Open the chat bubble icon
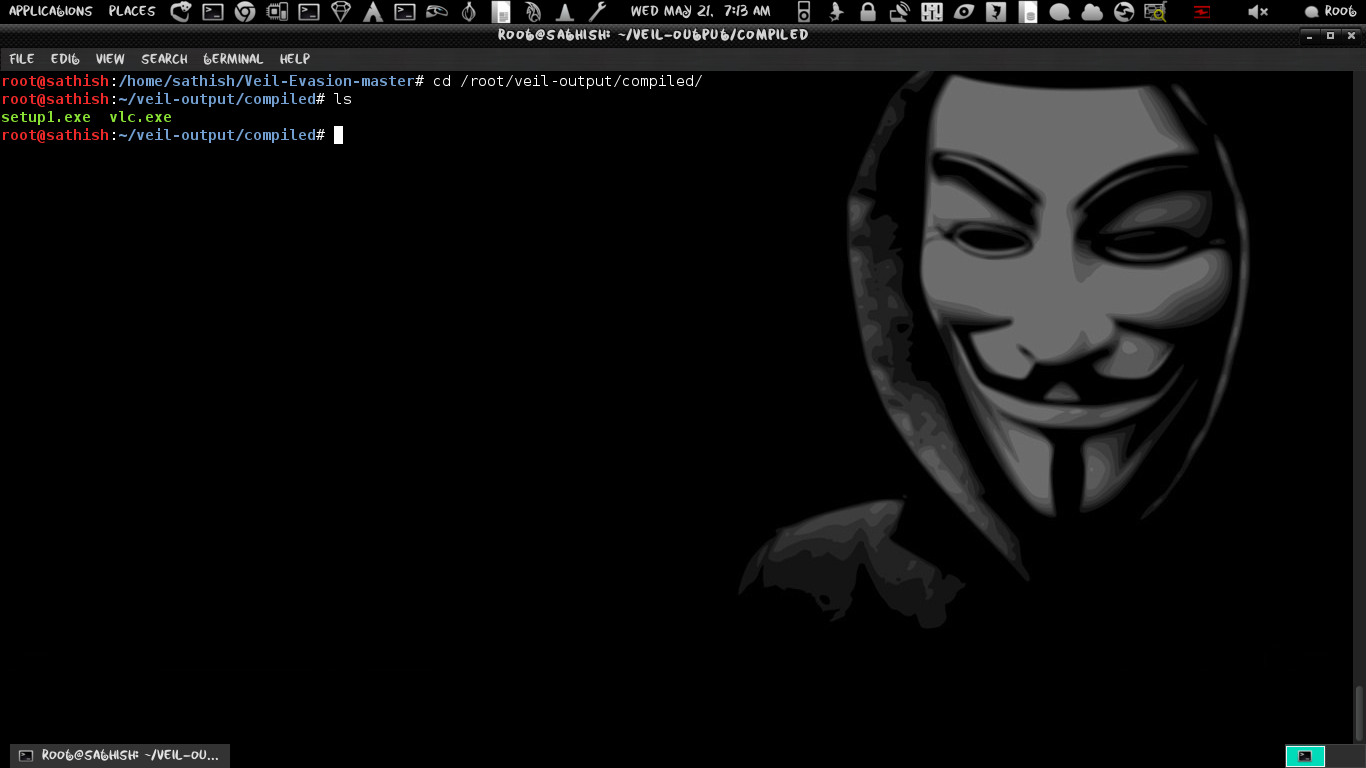The image size is (1366, 768). 1060,12
